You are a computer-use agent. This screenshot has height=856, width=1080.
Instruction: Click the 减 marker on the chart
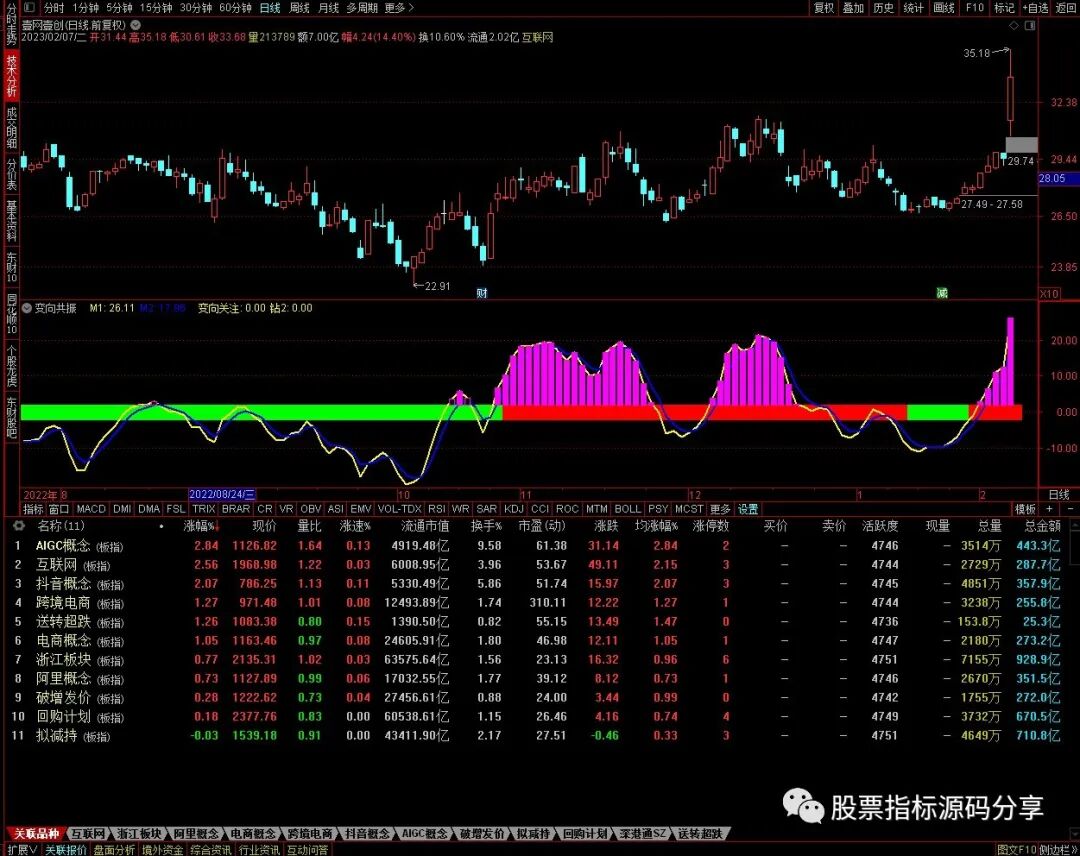(942, 293)
